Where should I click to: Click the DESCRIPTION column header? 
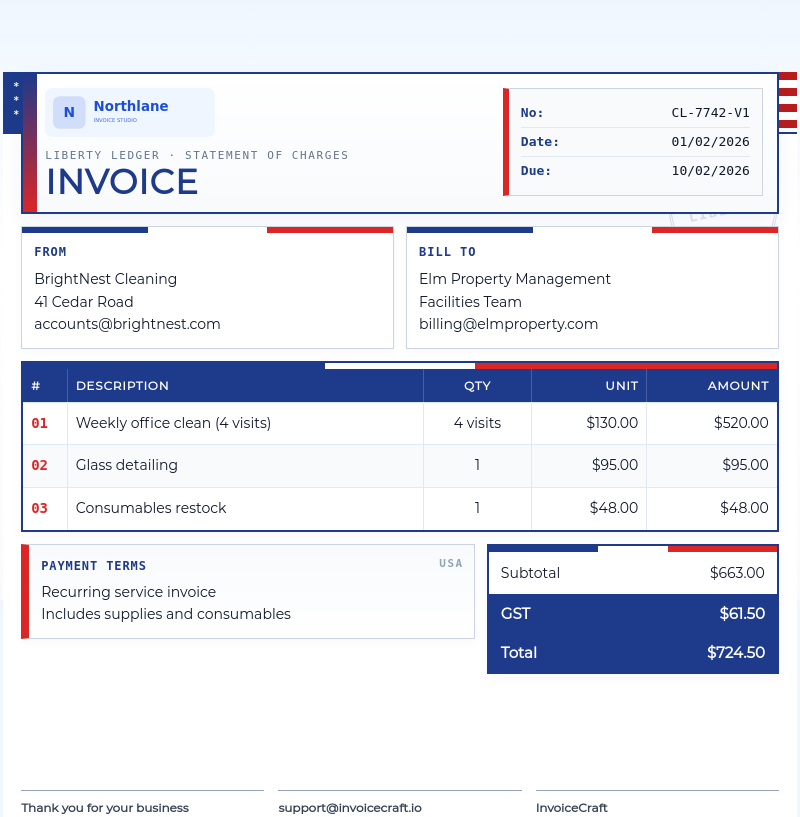tap(122, 386)
